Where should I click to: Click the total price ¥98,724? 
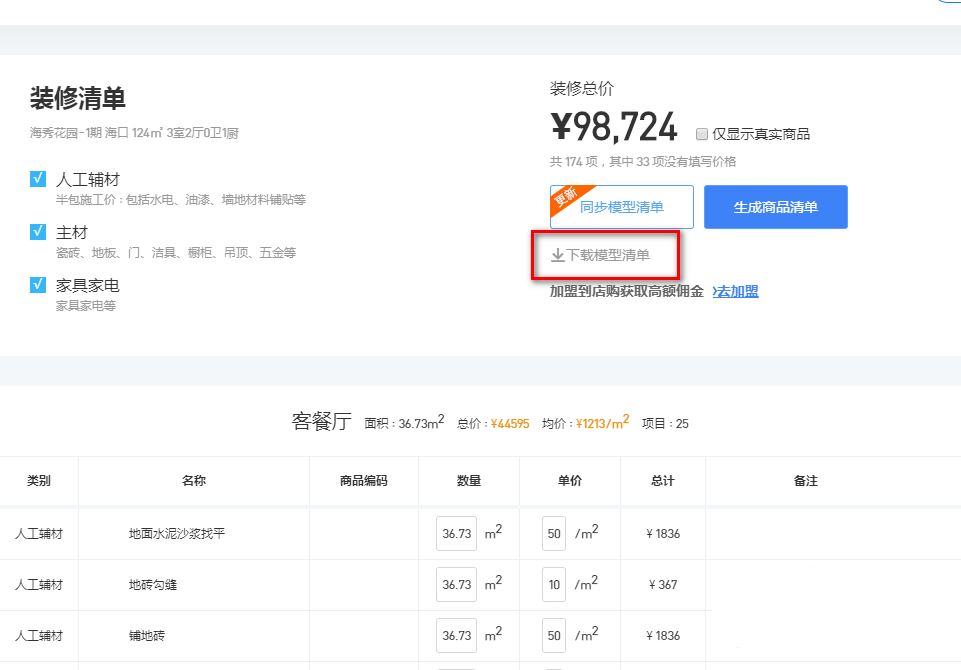pos(613,126)
